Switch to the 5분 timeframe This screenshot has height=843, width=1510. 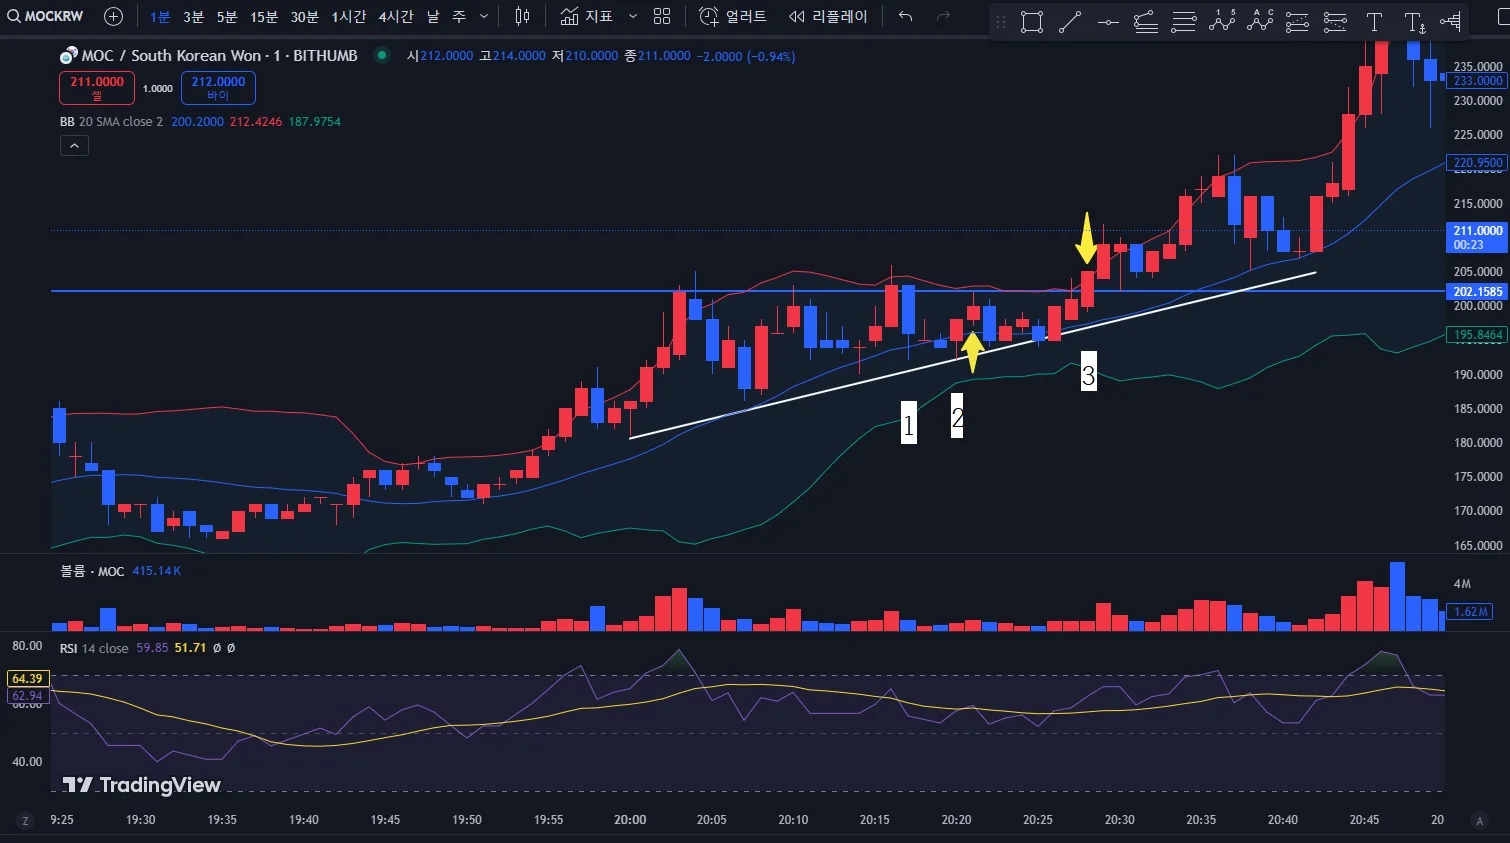click(227, 17)
